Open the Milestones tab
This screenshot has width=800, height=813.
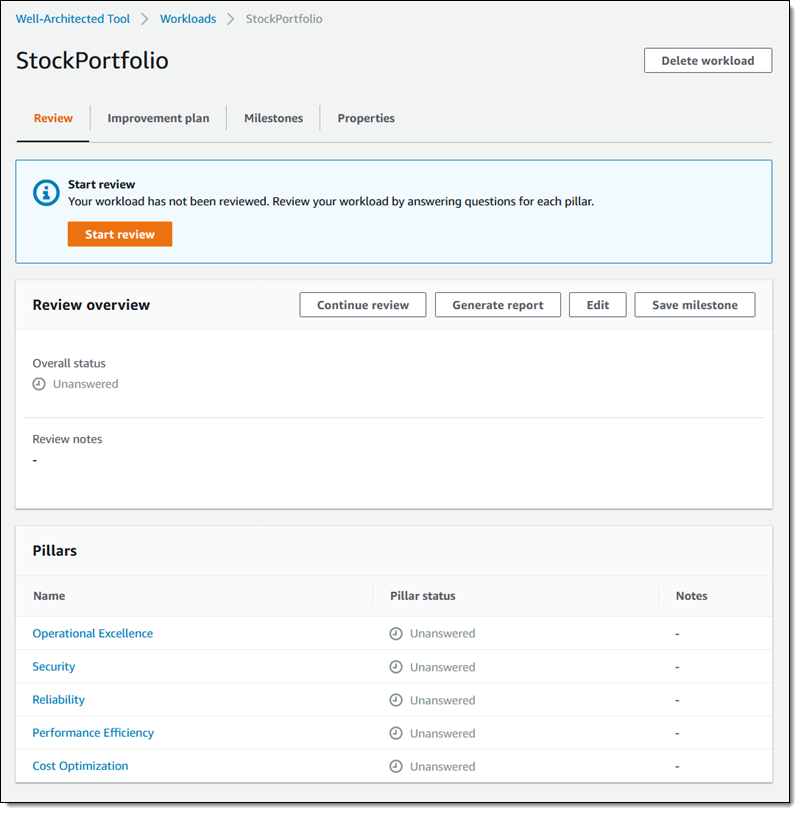273,118
